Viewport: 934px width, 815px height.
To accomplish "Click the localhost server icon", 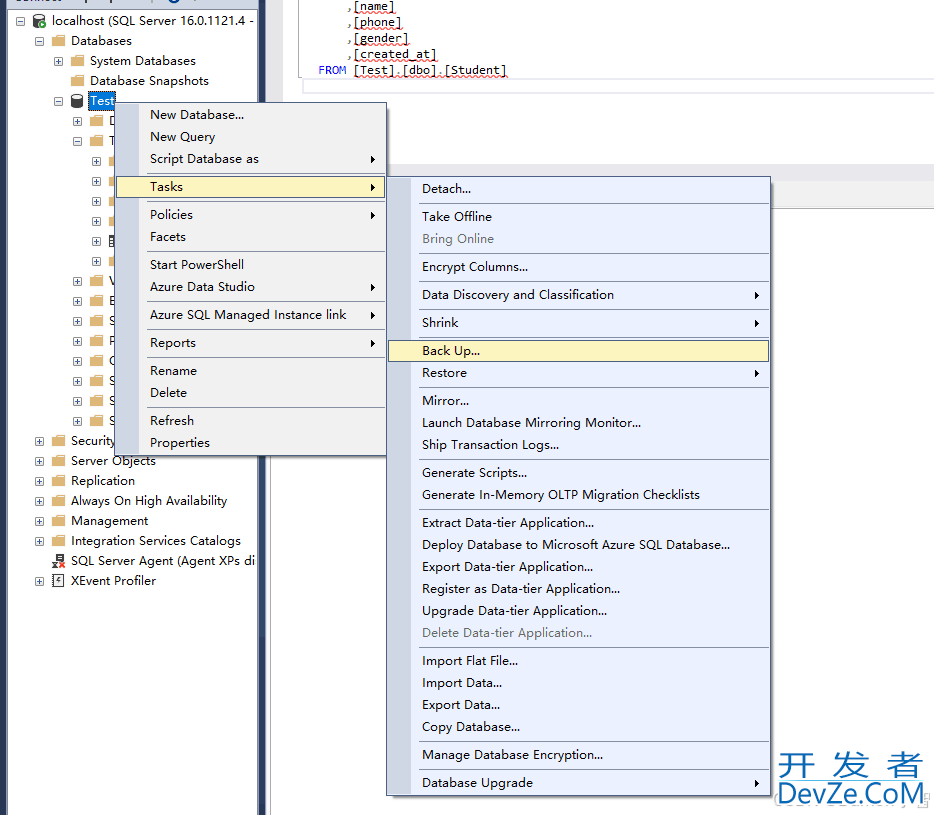I will pyautogui.click(x=39, y=21).
